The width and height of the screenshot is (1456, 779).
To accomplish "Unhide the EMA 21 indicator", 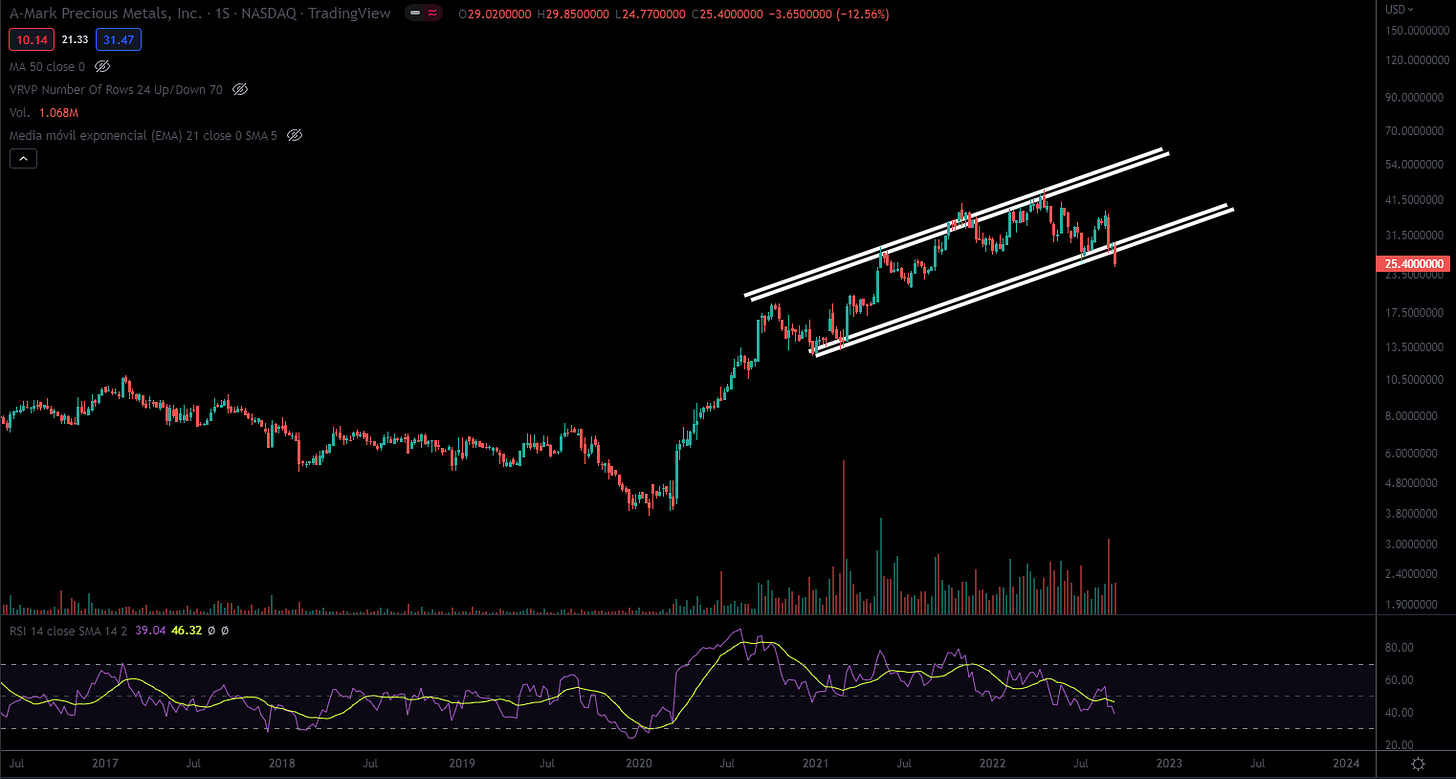I will tap(294, 135).
